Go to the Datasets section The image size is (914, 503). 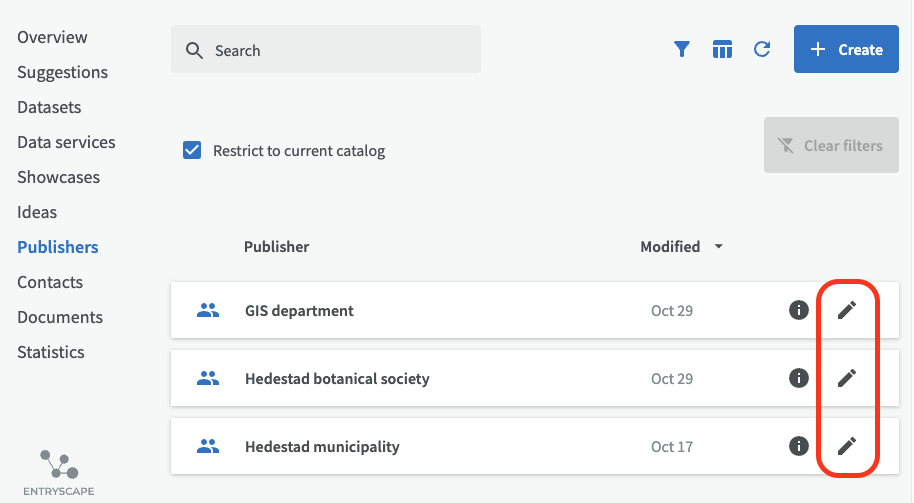(x=49, y=107)
